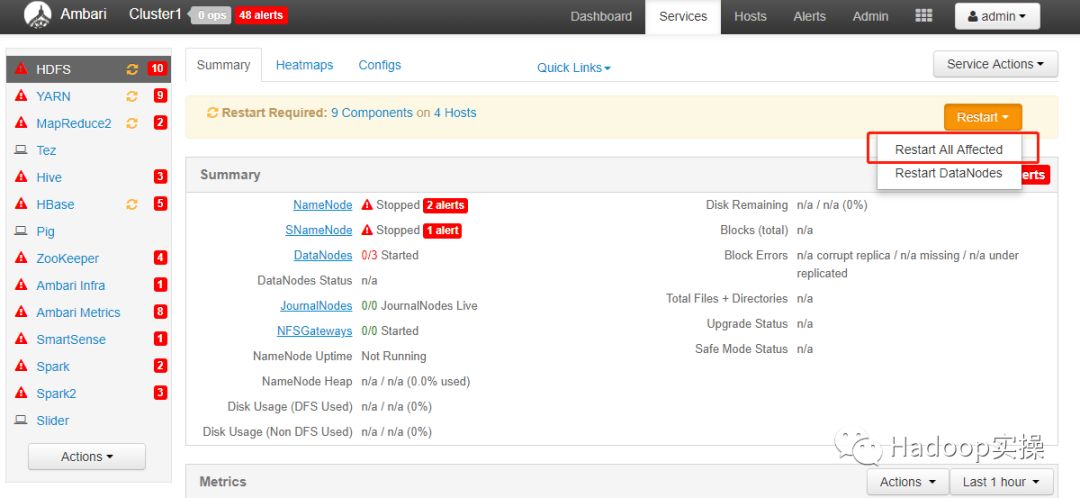Click the Slider client laptop icon
The image size is (1080, 498).
tap(21, 420)
